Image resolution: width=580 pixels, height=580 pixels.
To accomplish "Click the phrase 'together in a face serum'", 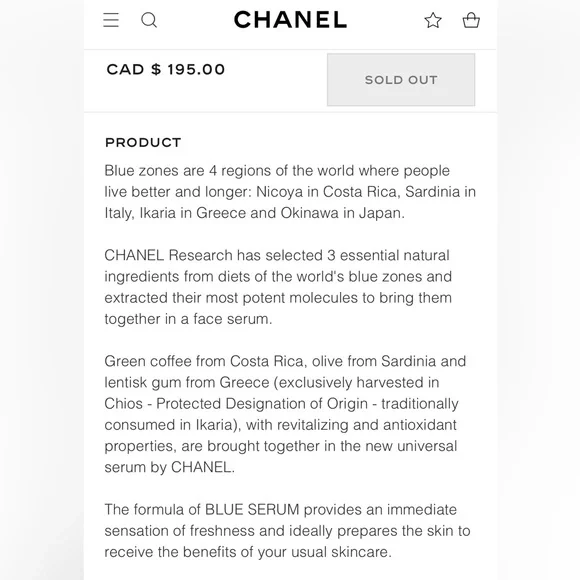I will pyautogui.click(x=188, y=319).
